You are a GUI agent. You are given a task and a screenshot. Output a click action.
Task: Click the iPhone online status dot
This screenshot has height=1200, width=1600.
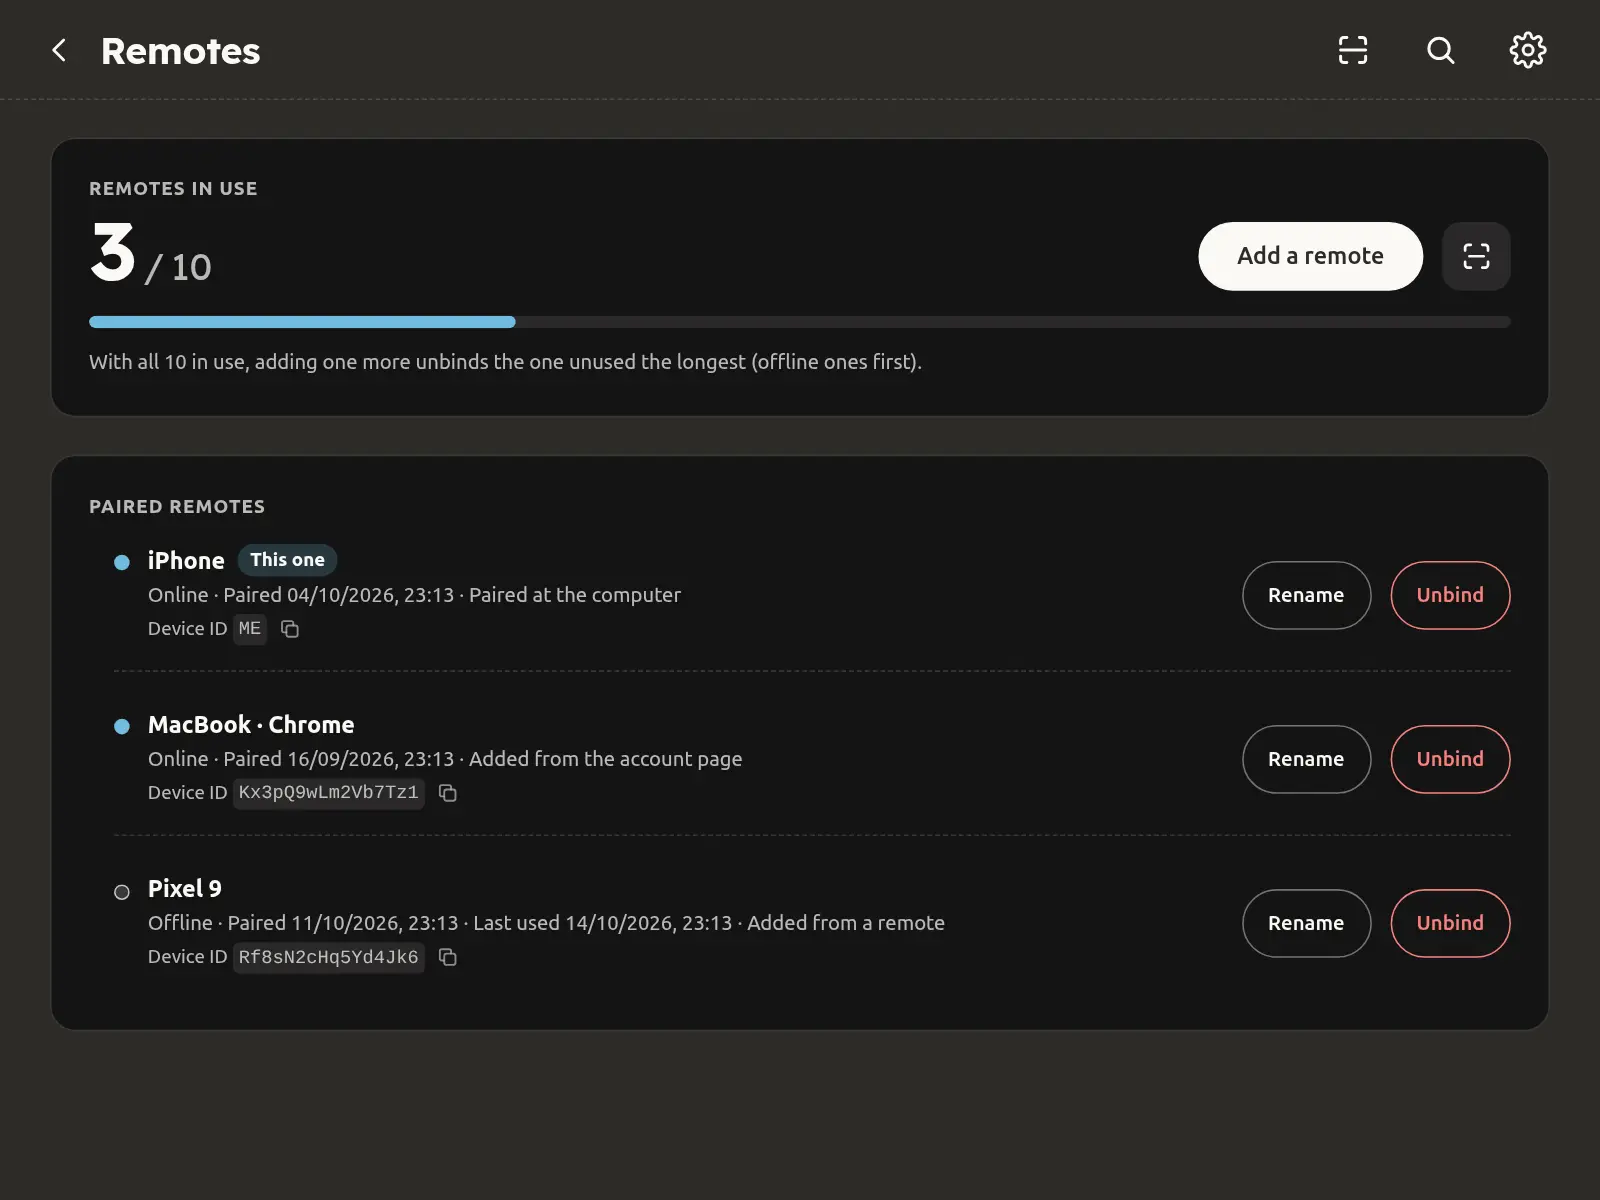[x=122, y=562]
